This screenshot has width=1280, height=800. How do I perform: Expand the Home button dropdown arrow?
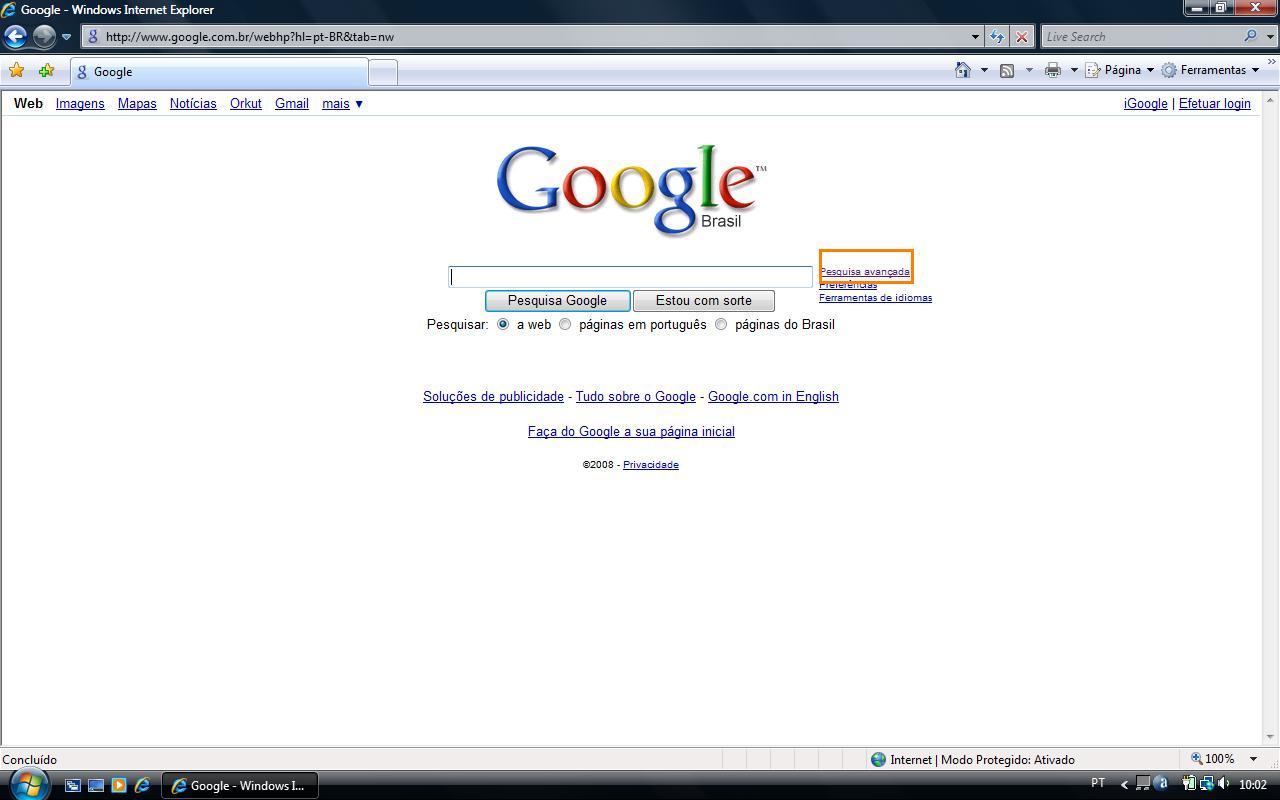coord(984,70)
